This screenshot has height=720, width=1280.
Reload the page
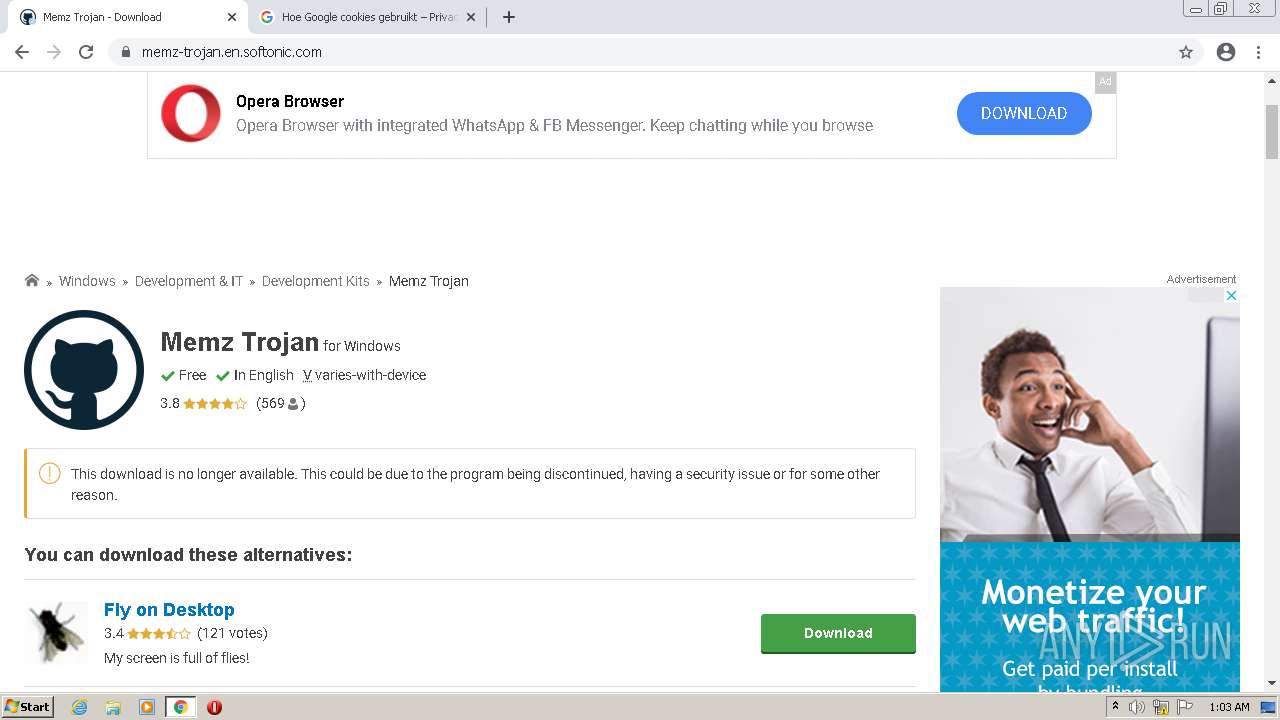pos(86,52)
